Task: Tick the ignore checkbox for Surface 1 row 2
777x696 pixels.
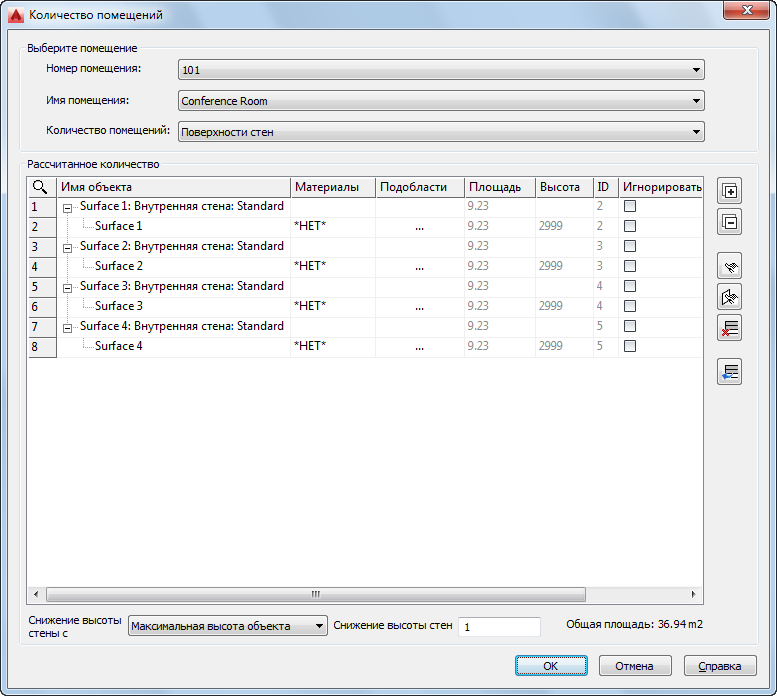Action: (630, 226)
